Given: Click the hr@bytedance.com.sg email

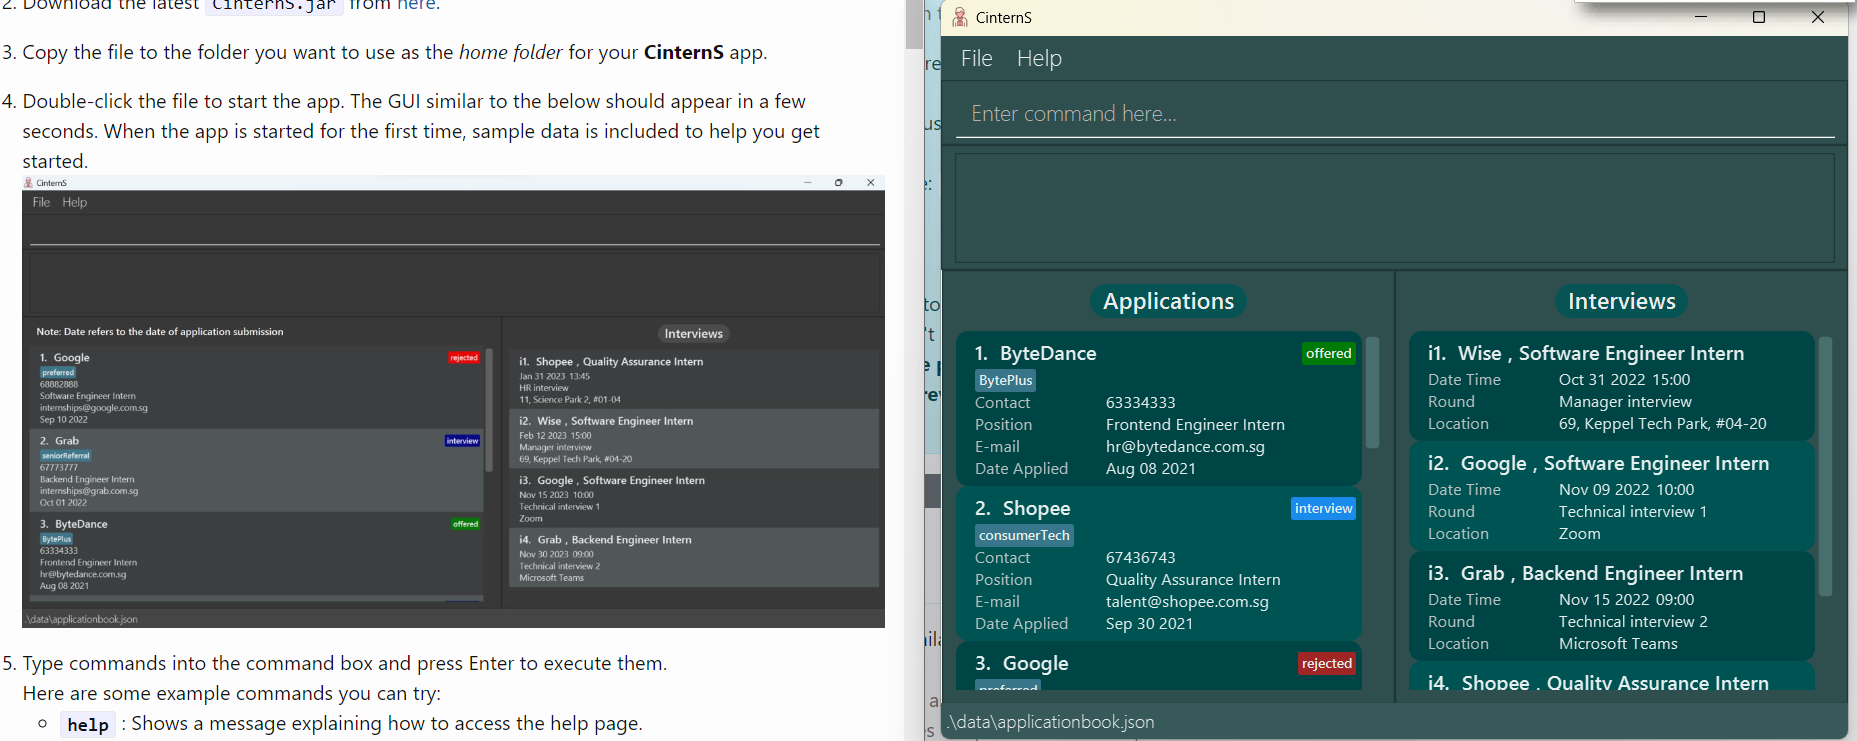Looking at the screenshot, I should (1185, 447).
